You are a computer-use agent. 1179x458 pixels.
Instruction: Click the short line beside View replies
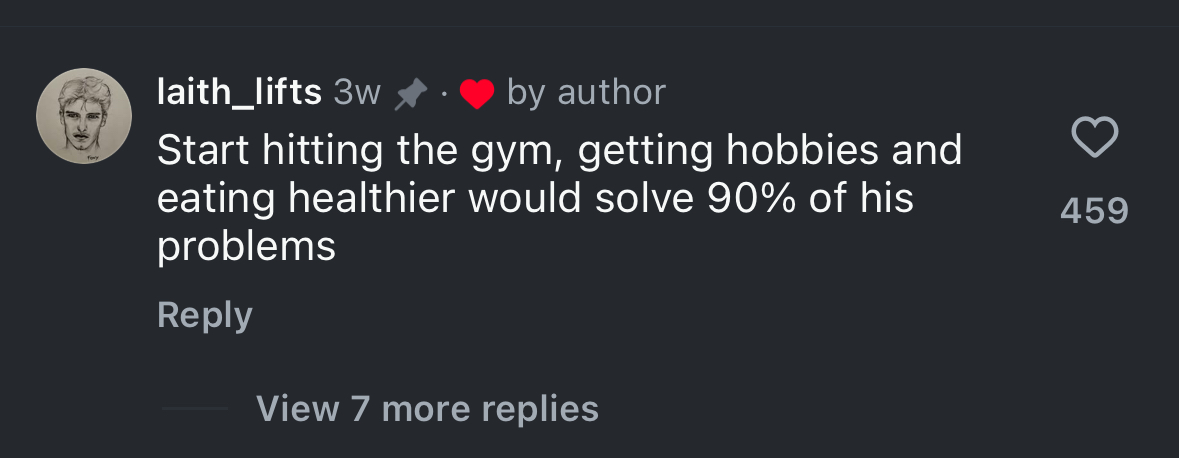click(x=195, y=408)
